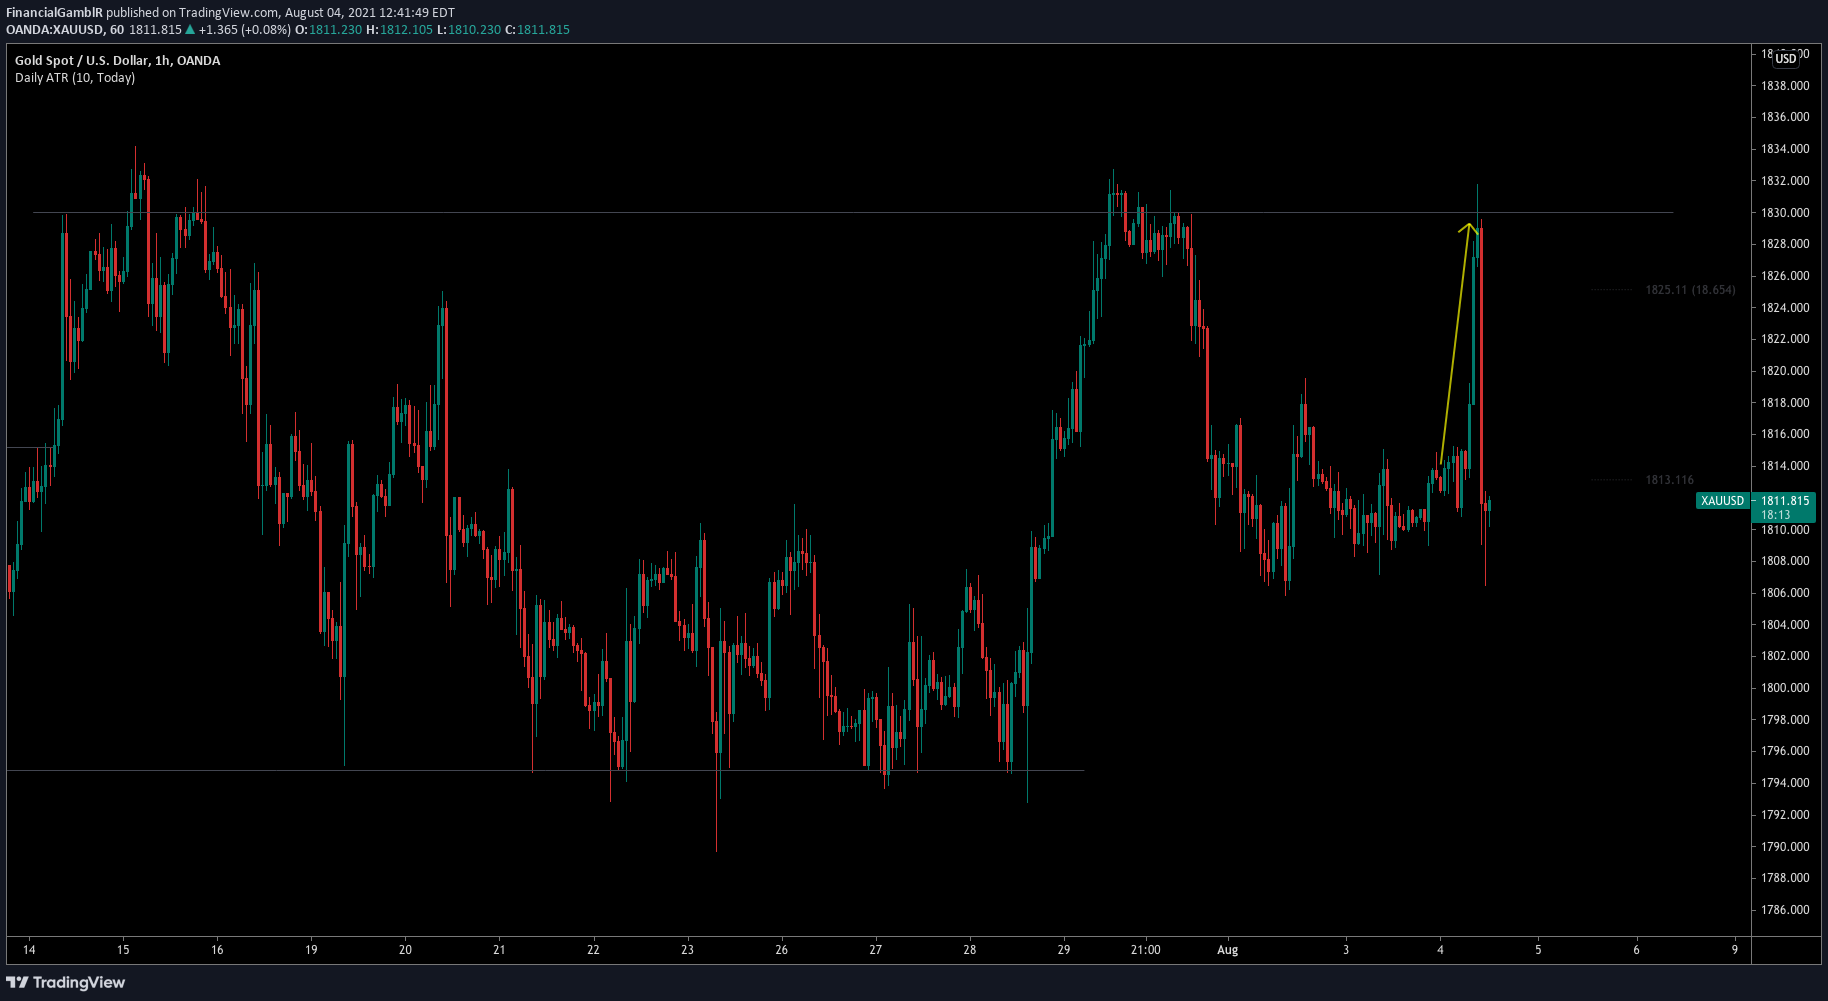The width and height of the screenshot is (1828, 1001).
Task: Click the low value L:1810.230
Action: pos(469,30)
